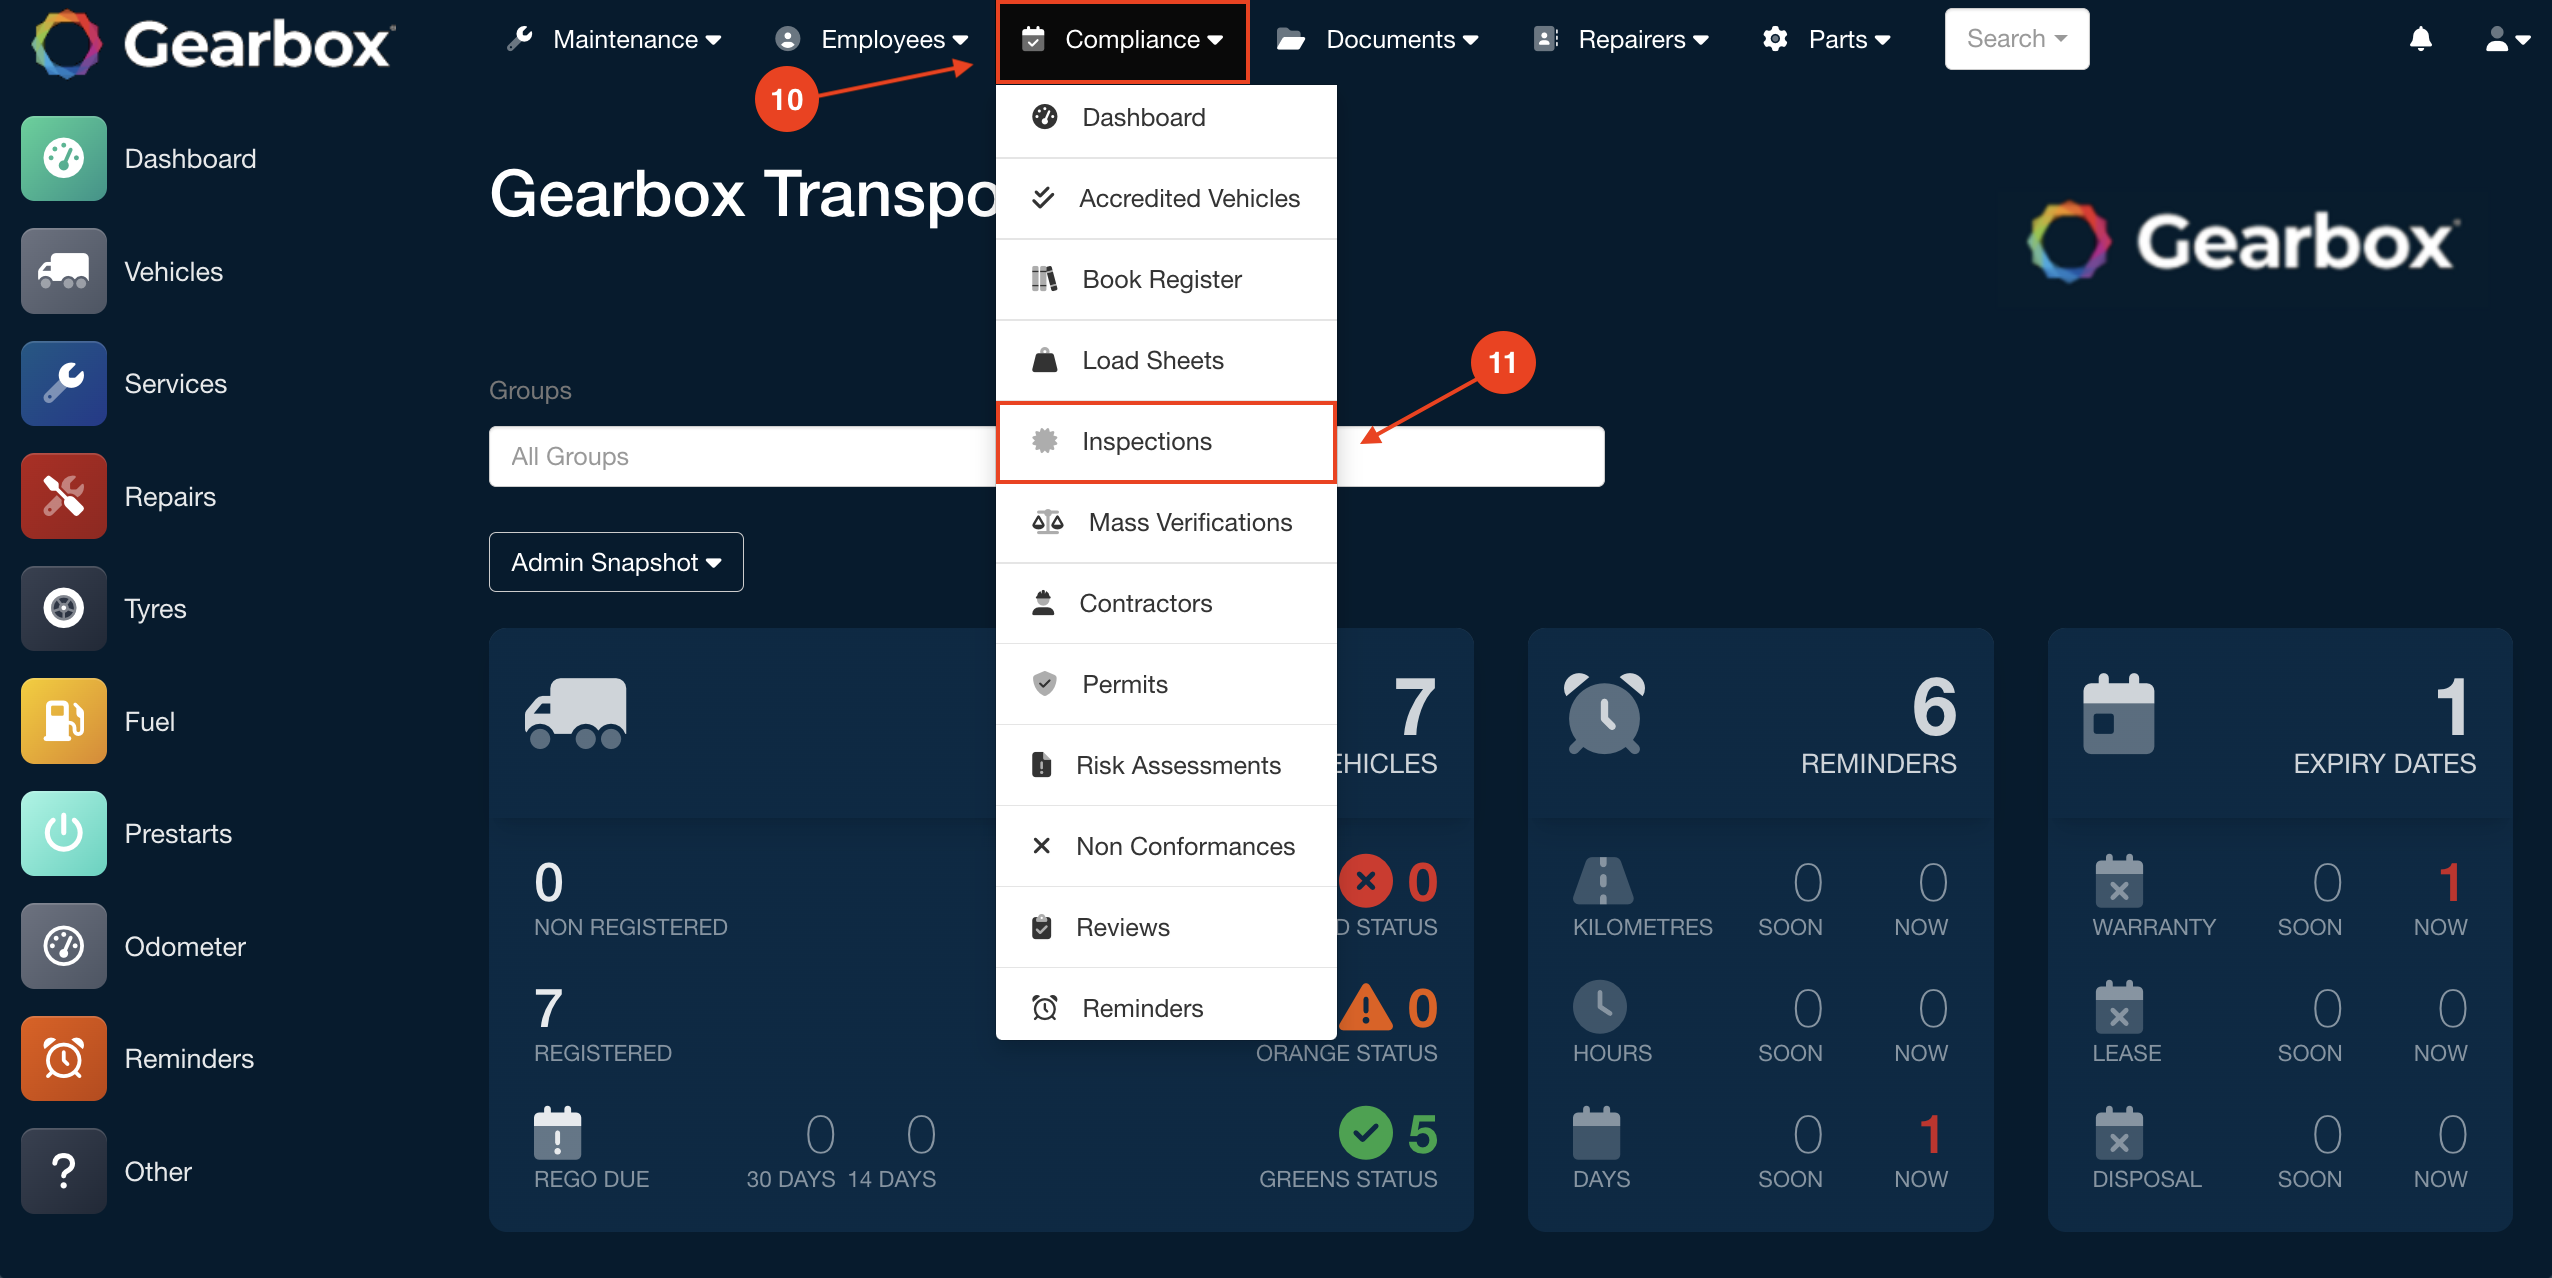Click the alarm clock icon on Reminders card
This screenshot has height=1278, width=2552.
(x=1604, y=713)
